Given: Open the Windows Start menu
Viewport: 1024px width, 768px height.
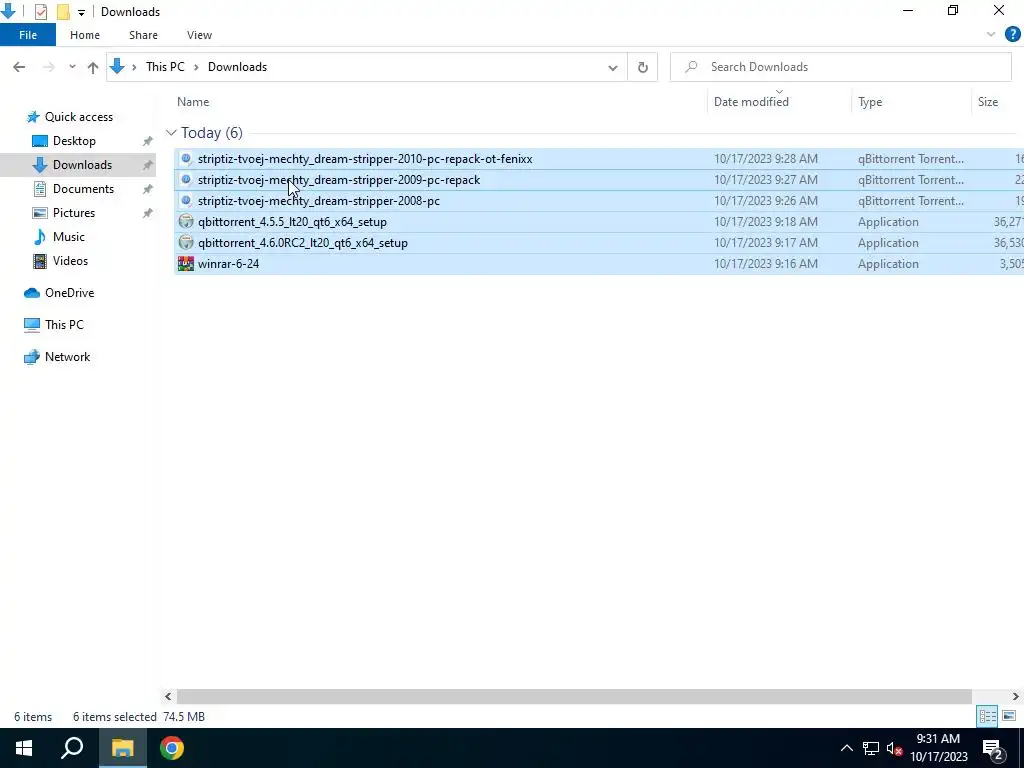Looking at the screenshot, I should pos(24,748).
